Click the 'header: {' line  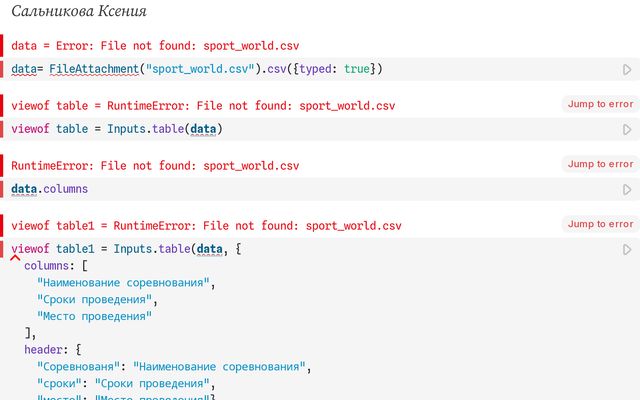coord(53,349)
